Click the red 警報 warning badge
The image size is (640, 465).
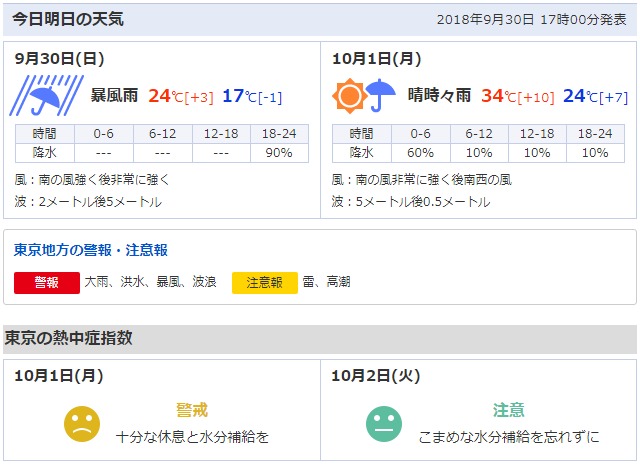click(47, 282)
